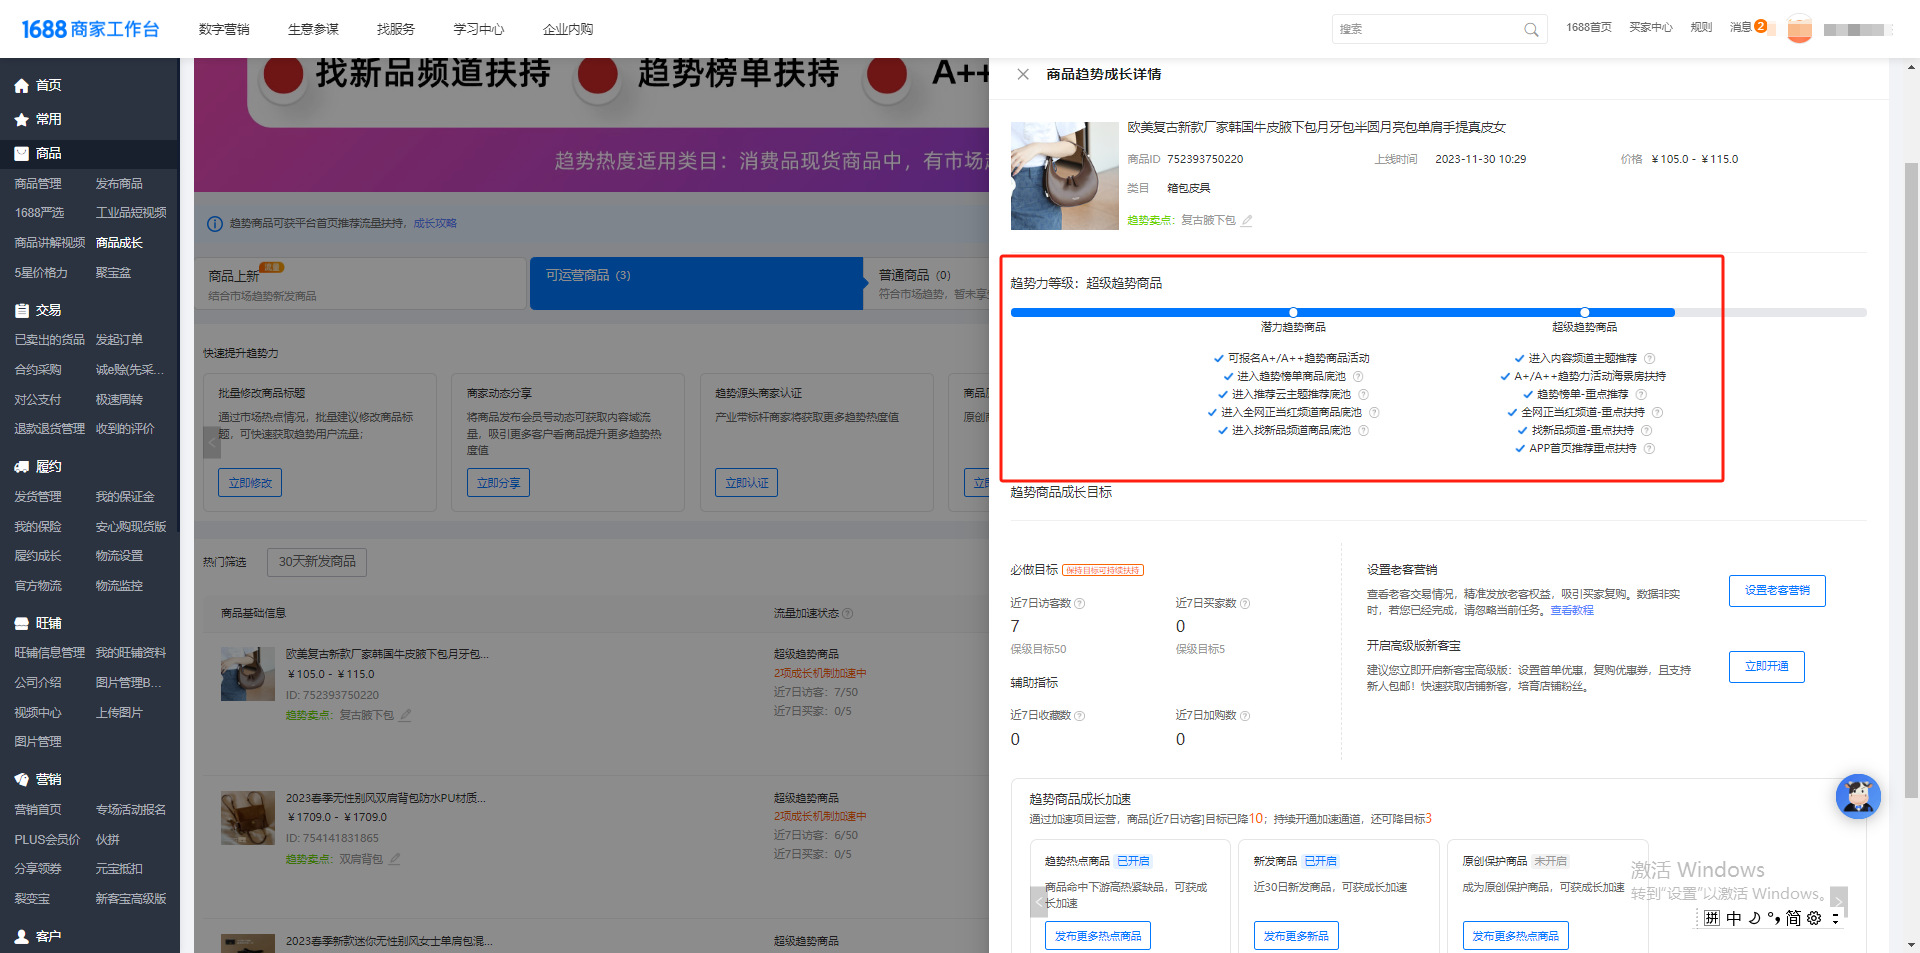Expand the 营销 sidebar section
This screenshot has width=1920, height=953.
pyautogui.click(x=48, y=780)
